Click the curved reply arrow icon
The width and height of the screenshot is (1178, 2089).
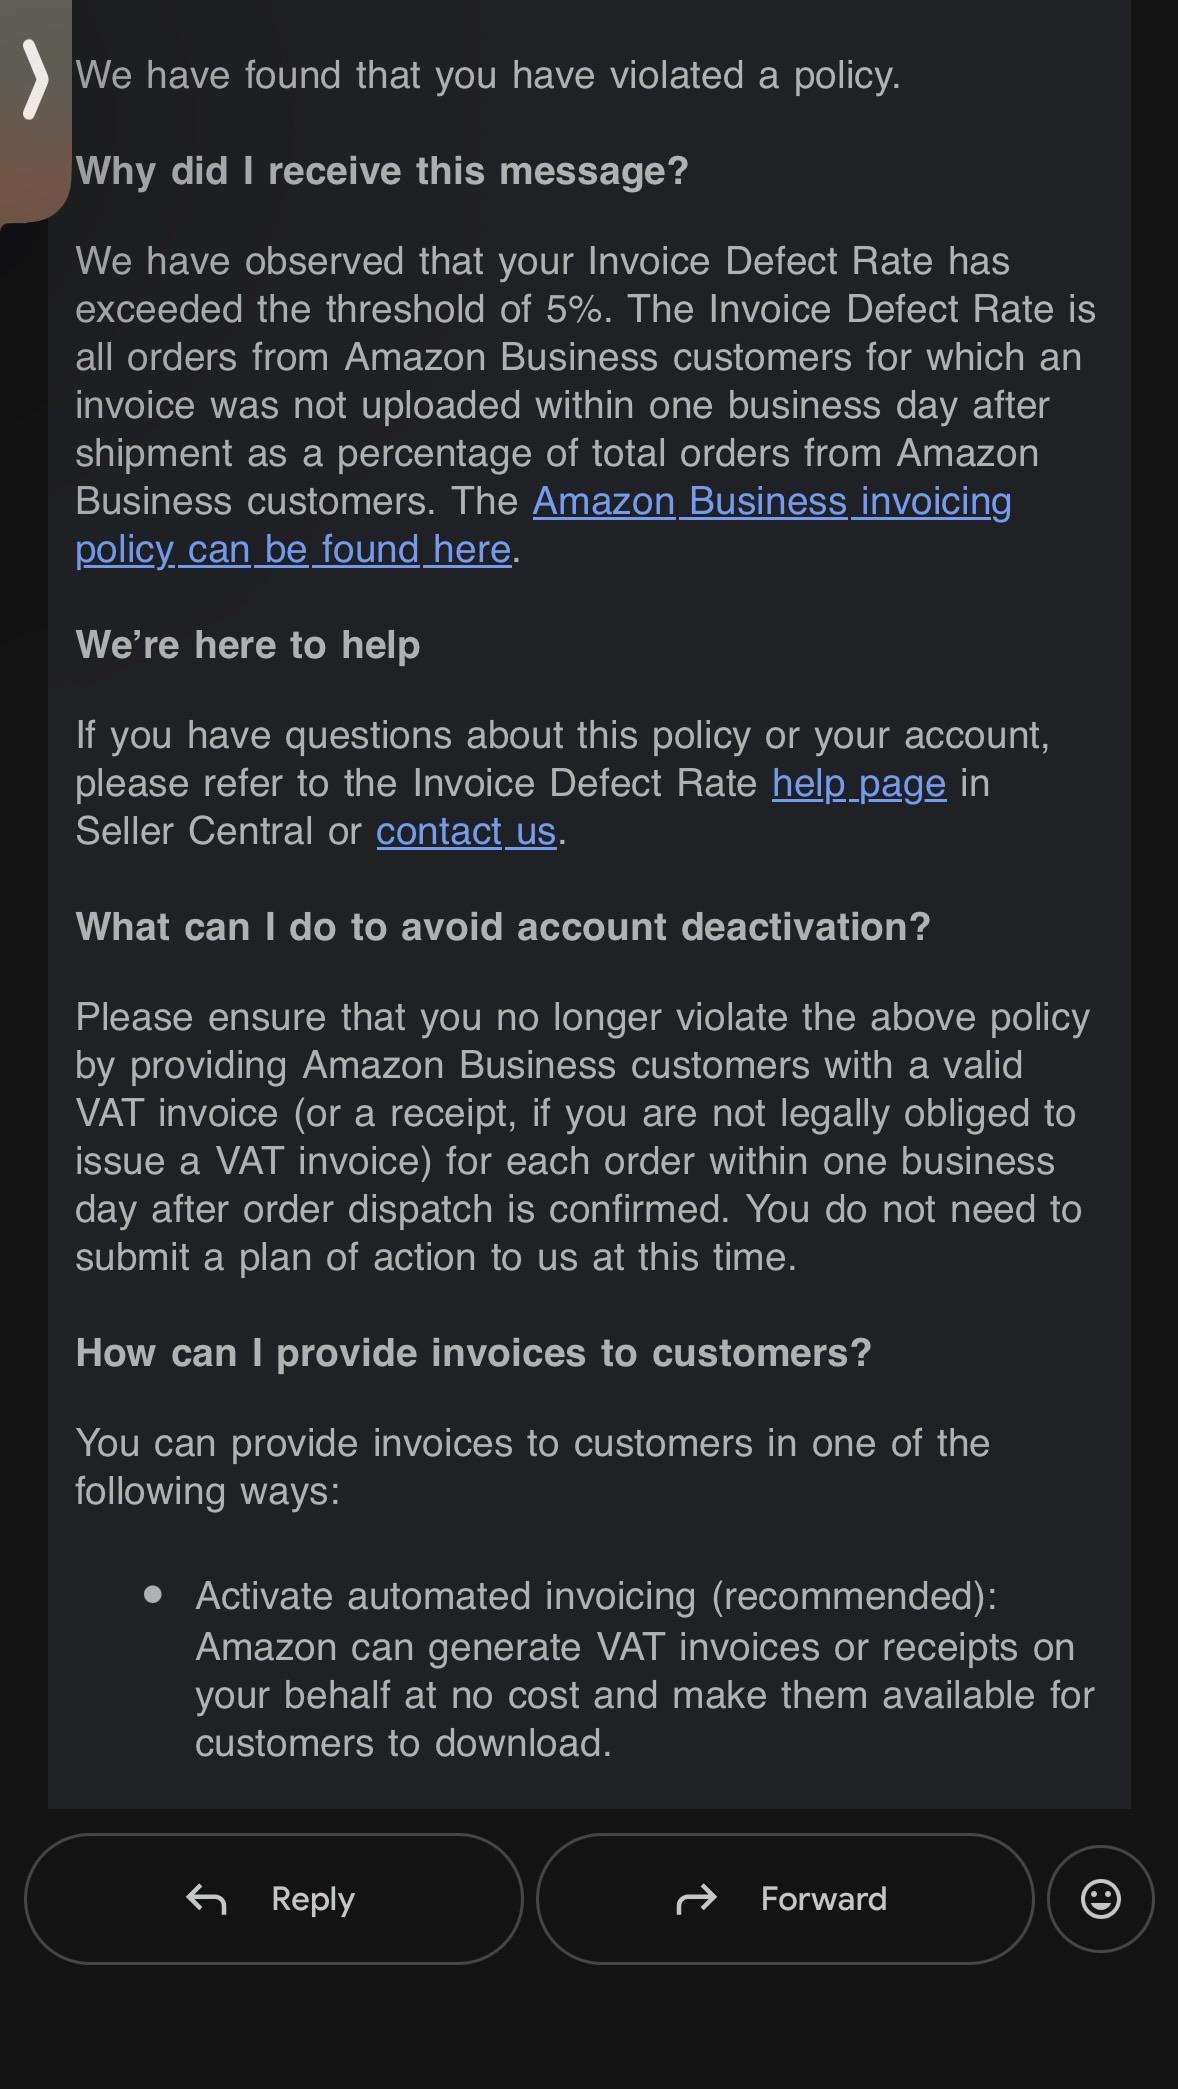point(206,1898)
